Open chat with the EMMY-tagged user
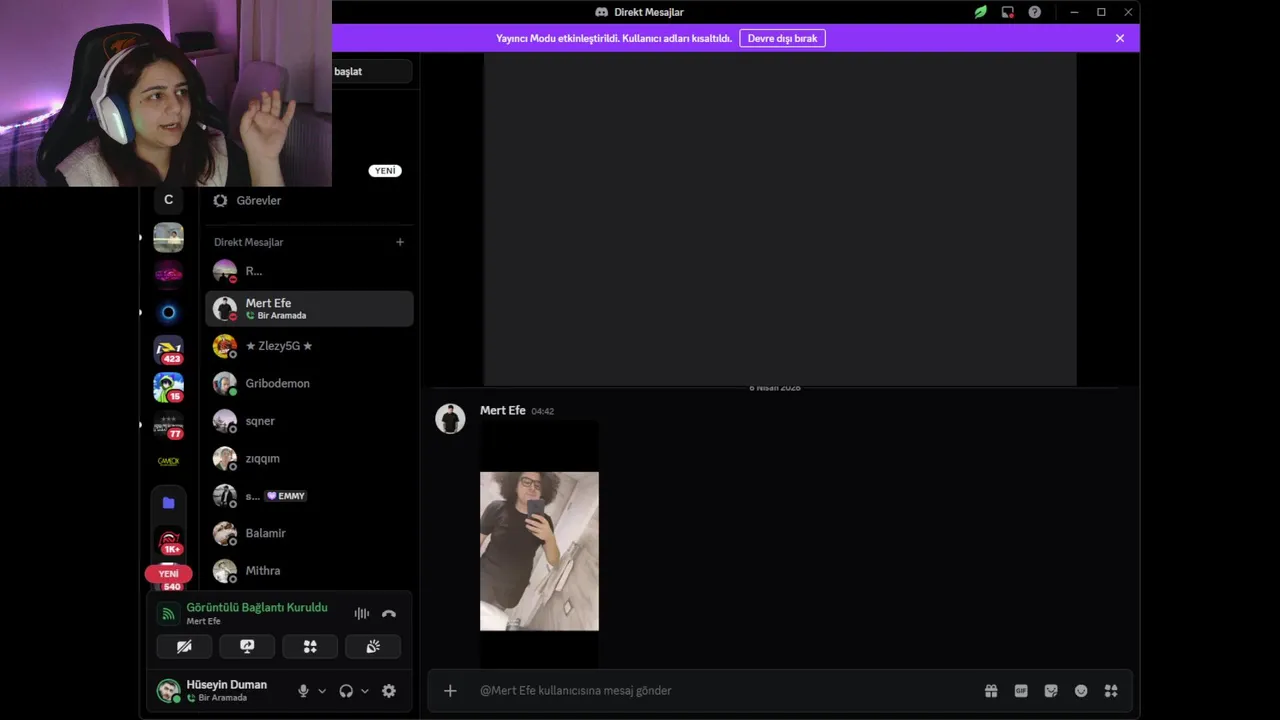Viewport: 1280px width, 720px height. point(309,496)
